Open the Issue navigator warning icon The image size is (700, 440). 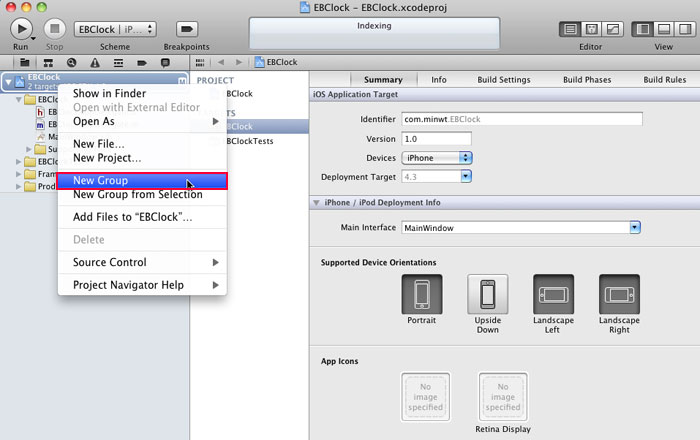95,62
